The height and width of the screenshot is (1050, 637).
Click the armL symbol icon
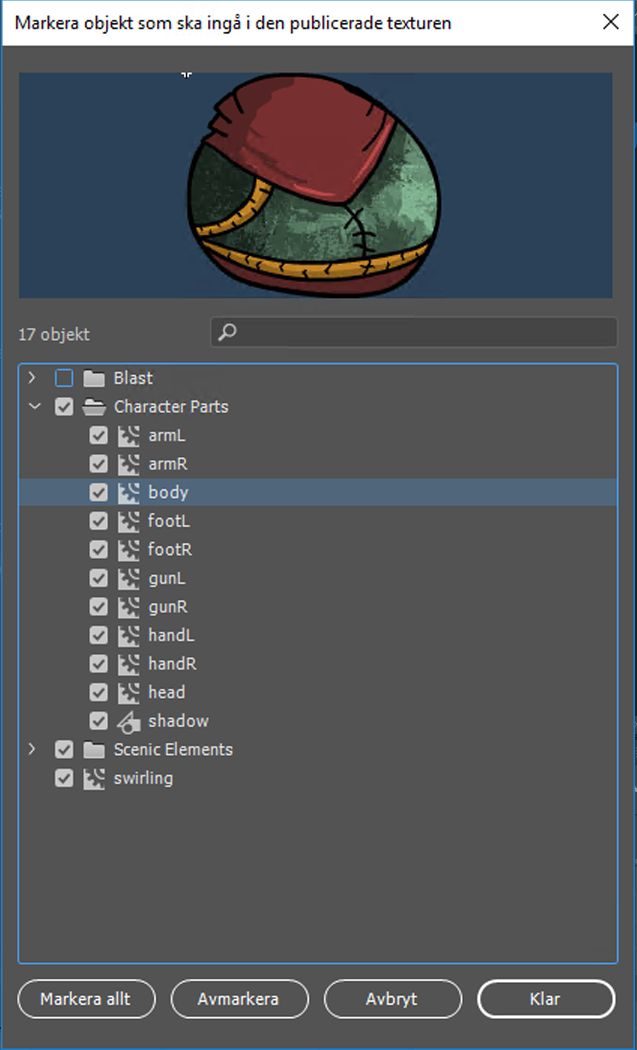coord(129,435)
